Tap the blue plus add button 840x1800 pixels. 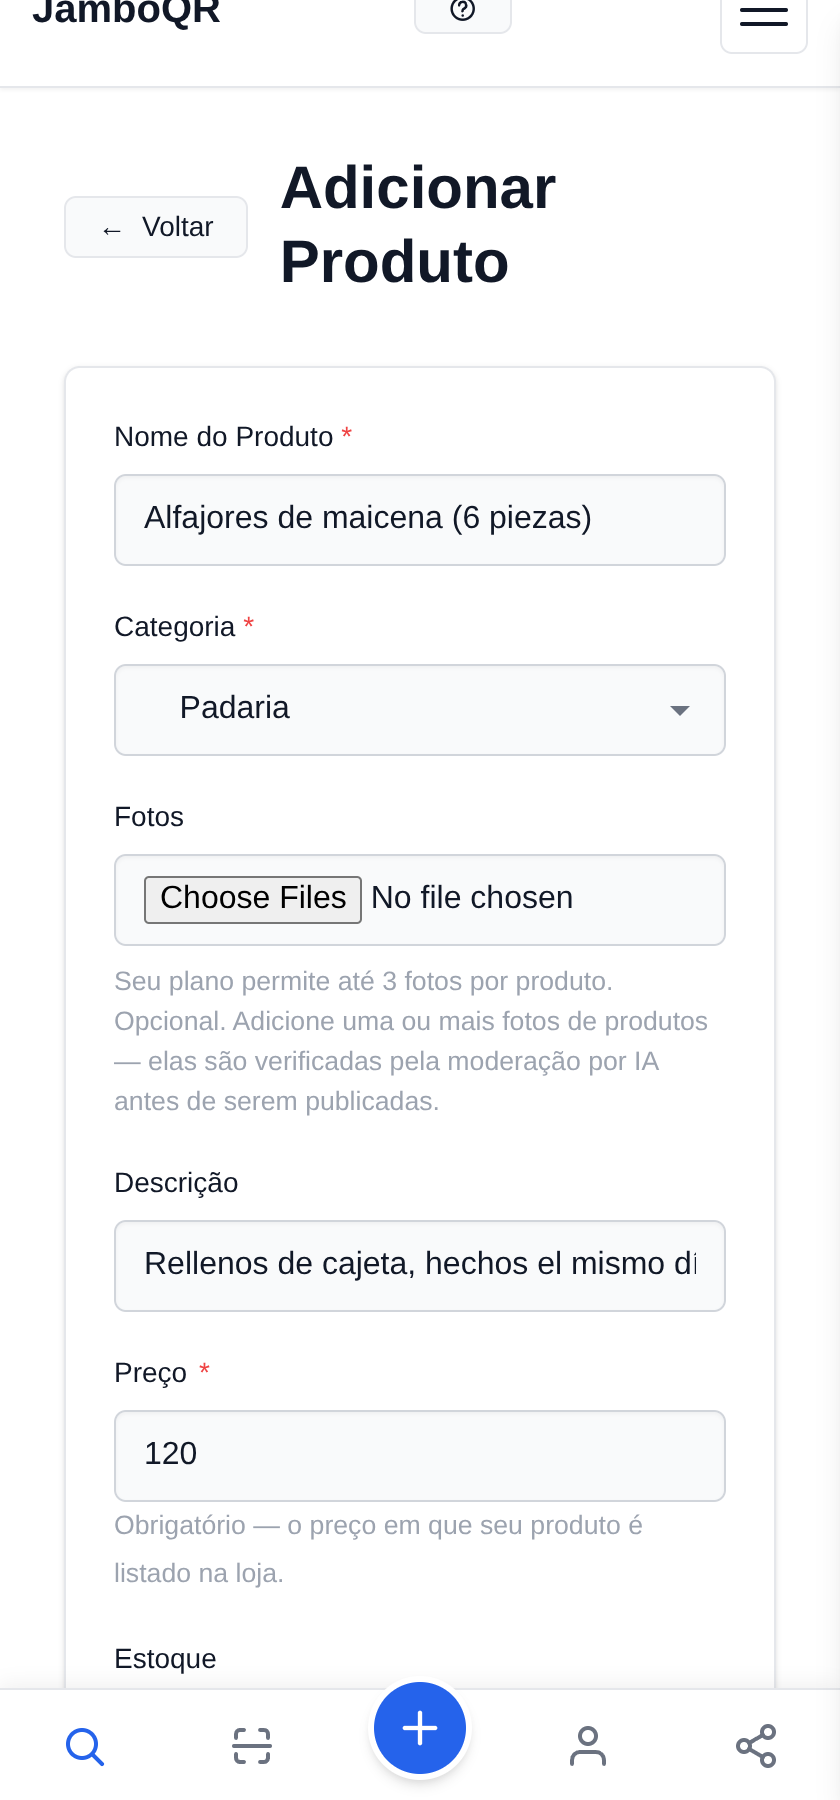[420, 1728]
